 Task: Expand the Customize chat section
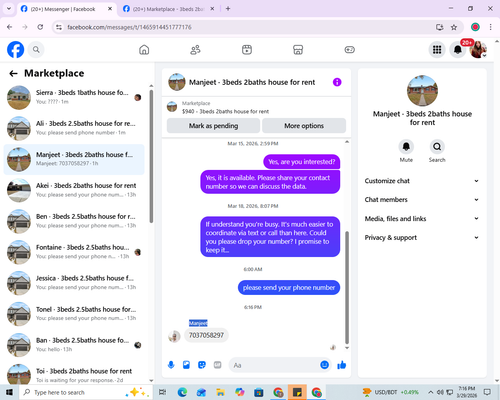click(x=422, y=181)
